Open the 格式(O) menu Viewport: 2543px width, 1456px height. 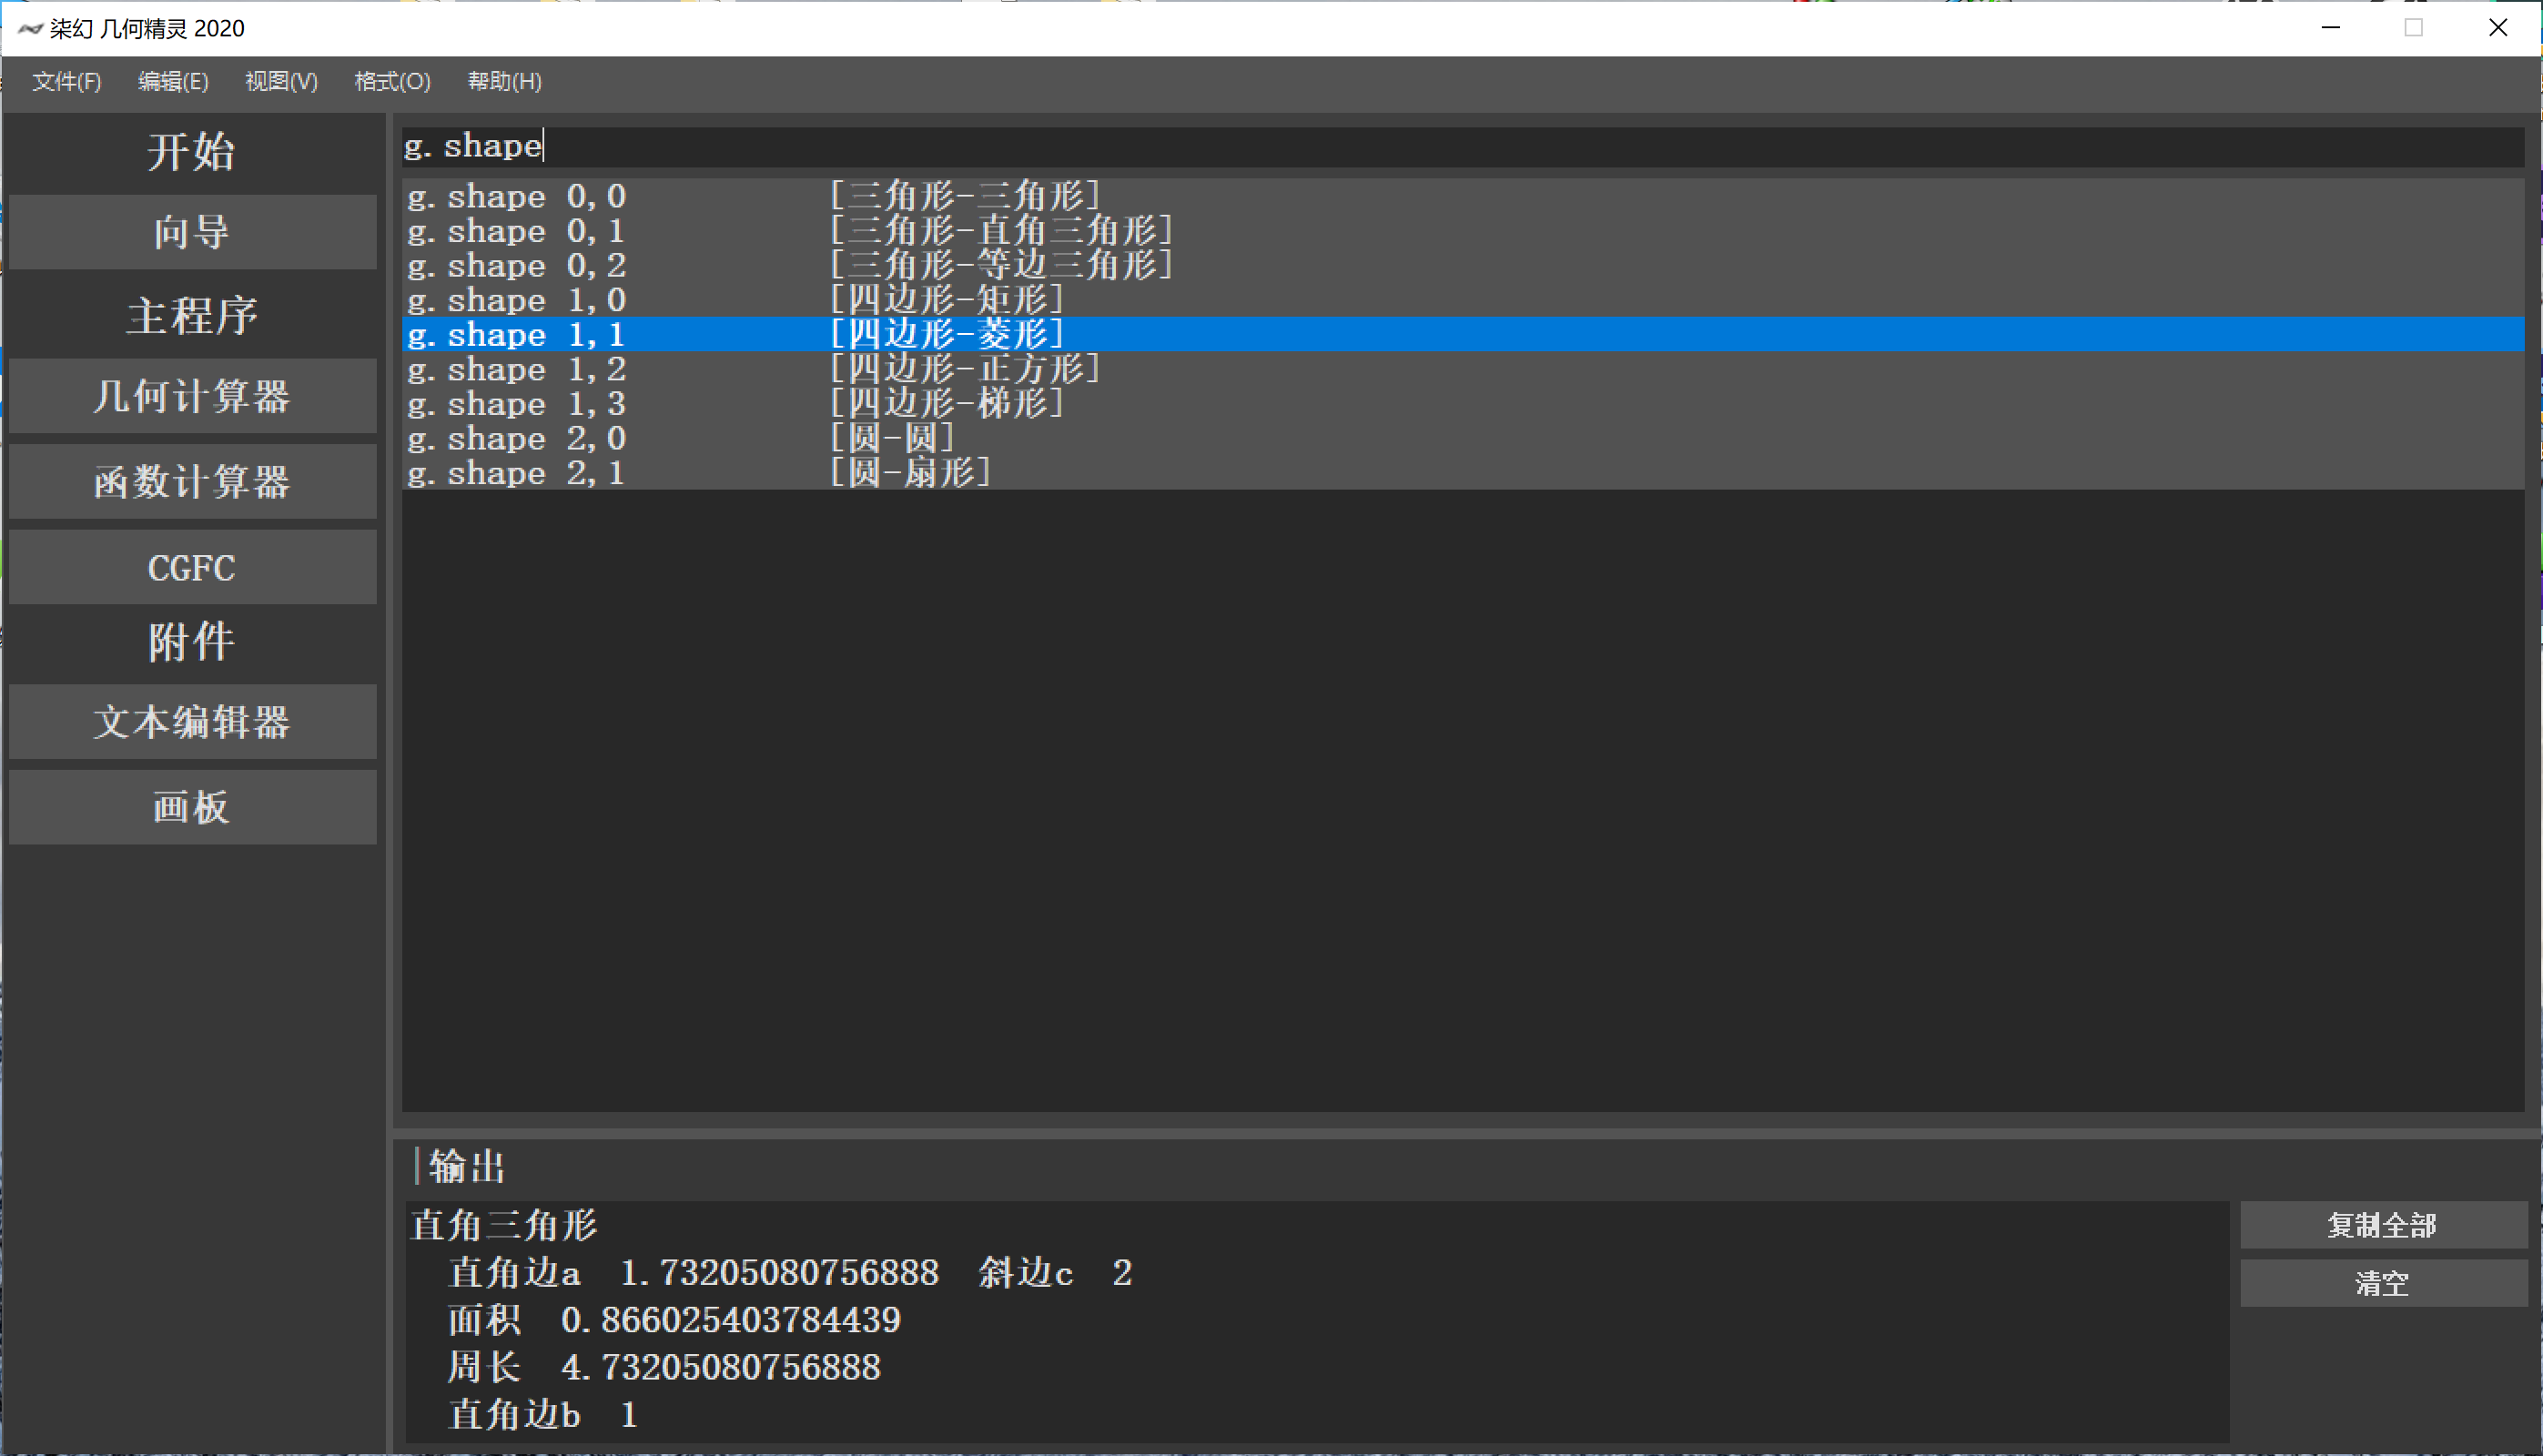(392, 81)
